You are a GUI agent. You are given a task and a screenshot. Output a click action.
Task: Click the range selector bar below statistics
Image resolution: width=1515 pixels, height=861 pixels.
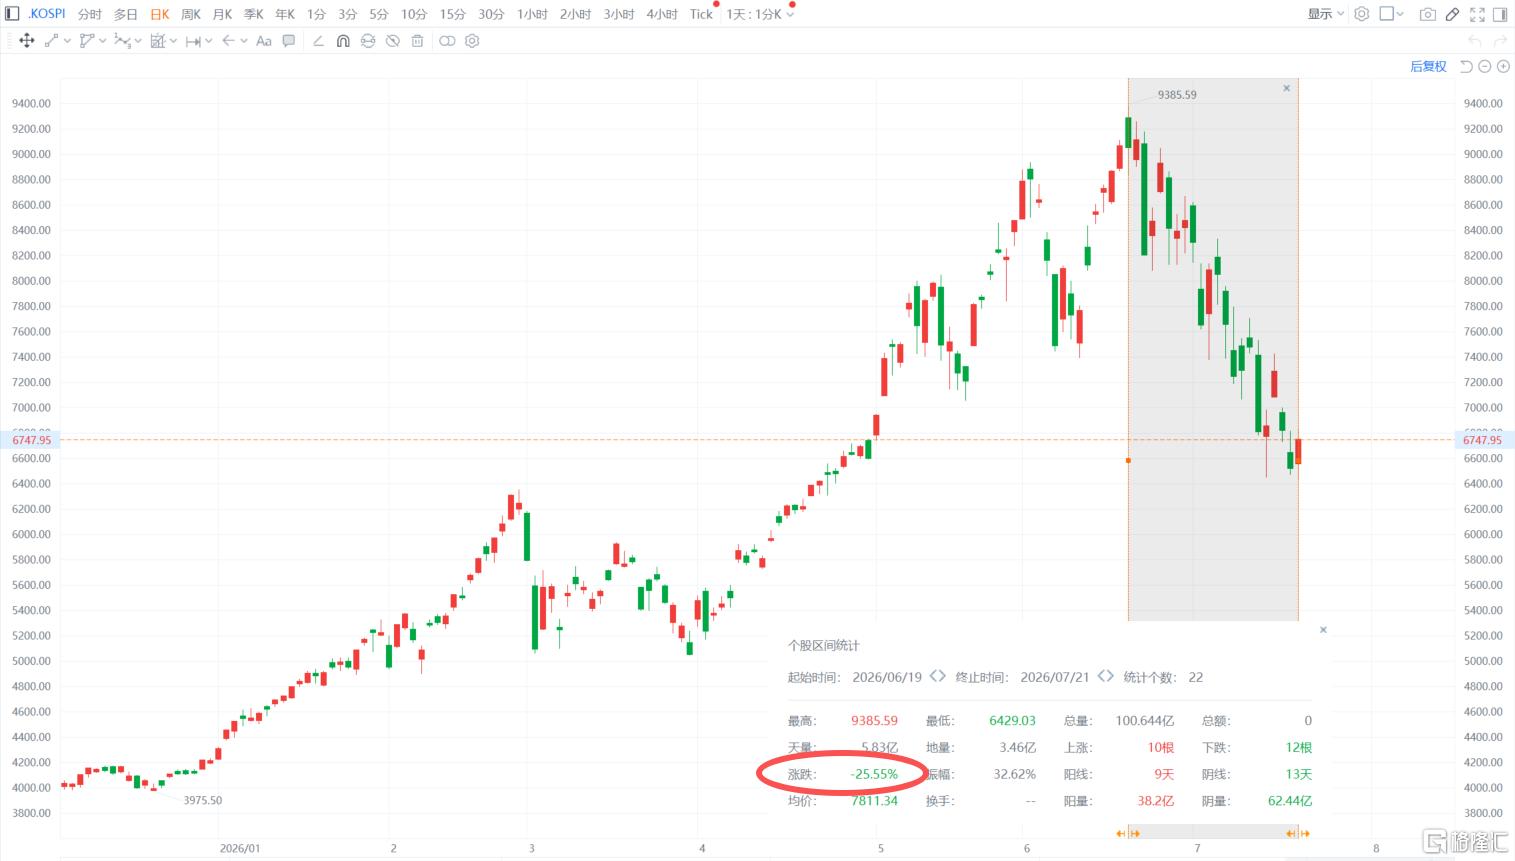(1213, 832)
